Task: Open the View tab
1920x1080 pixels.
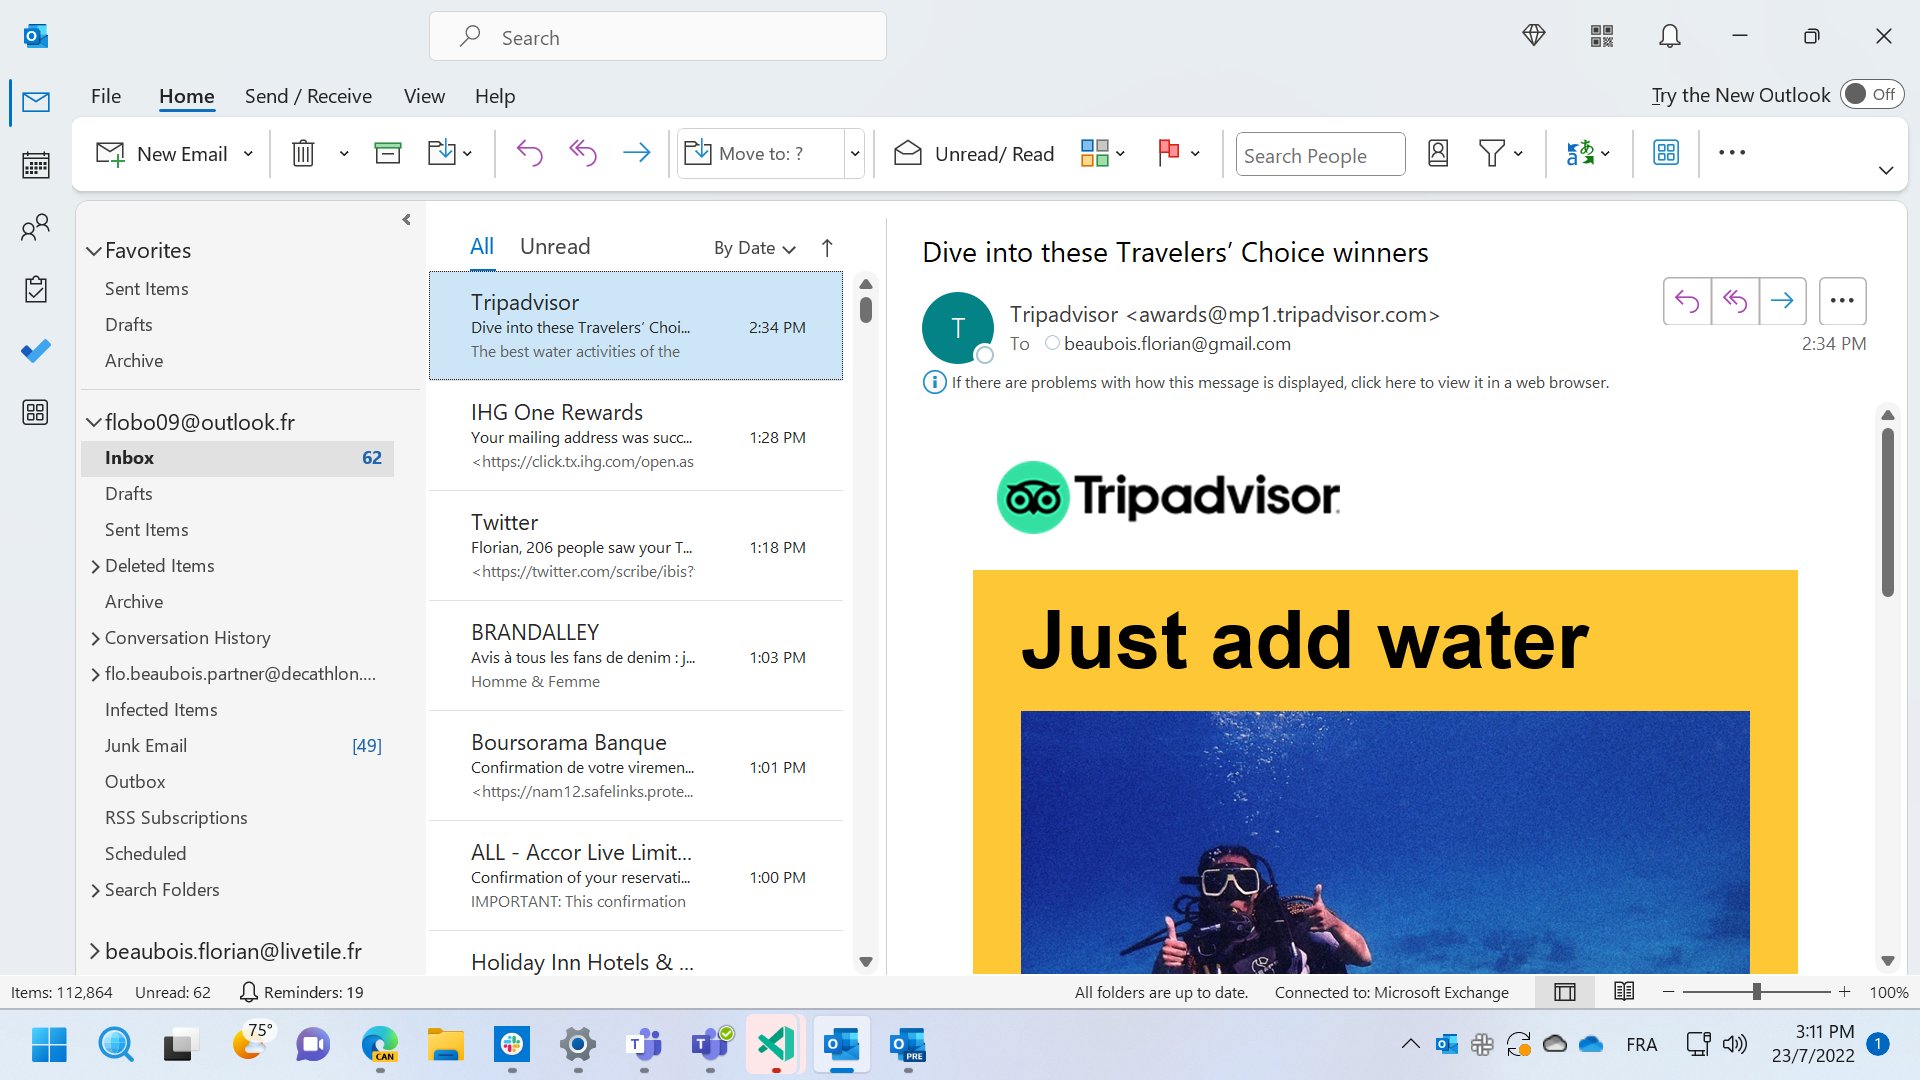Action: 424,96
